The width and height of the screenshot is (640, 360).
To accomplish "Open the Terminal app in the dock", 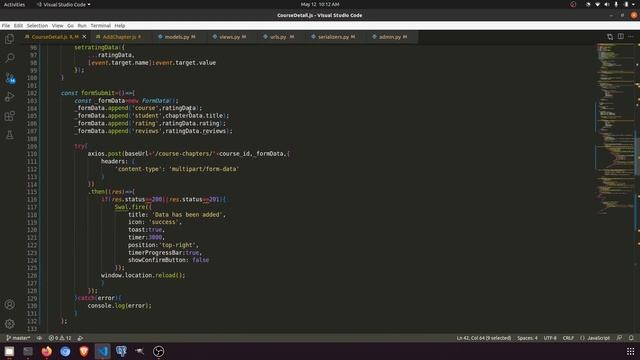I will 28,351.
